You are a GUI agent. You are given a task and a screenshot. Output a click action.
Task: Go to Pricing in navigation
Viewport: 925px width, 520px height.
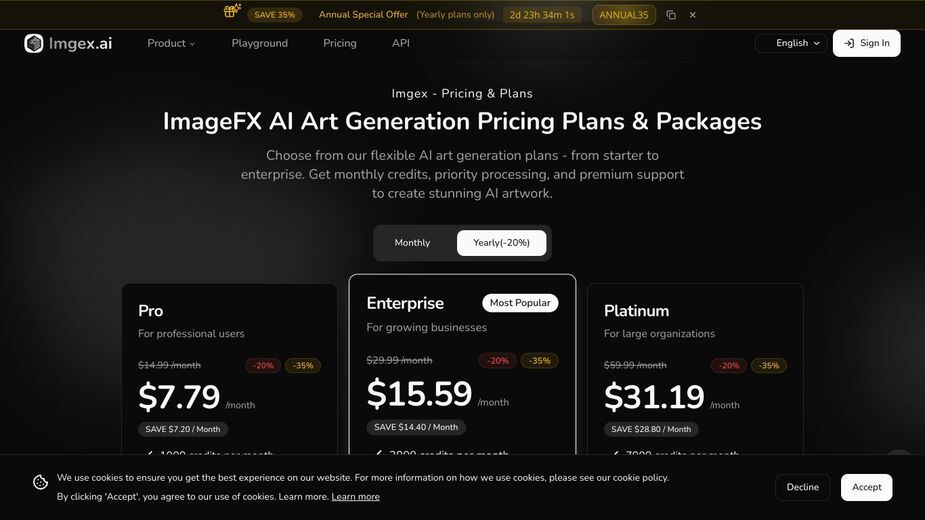340,43
